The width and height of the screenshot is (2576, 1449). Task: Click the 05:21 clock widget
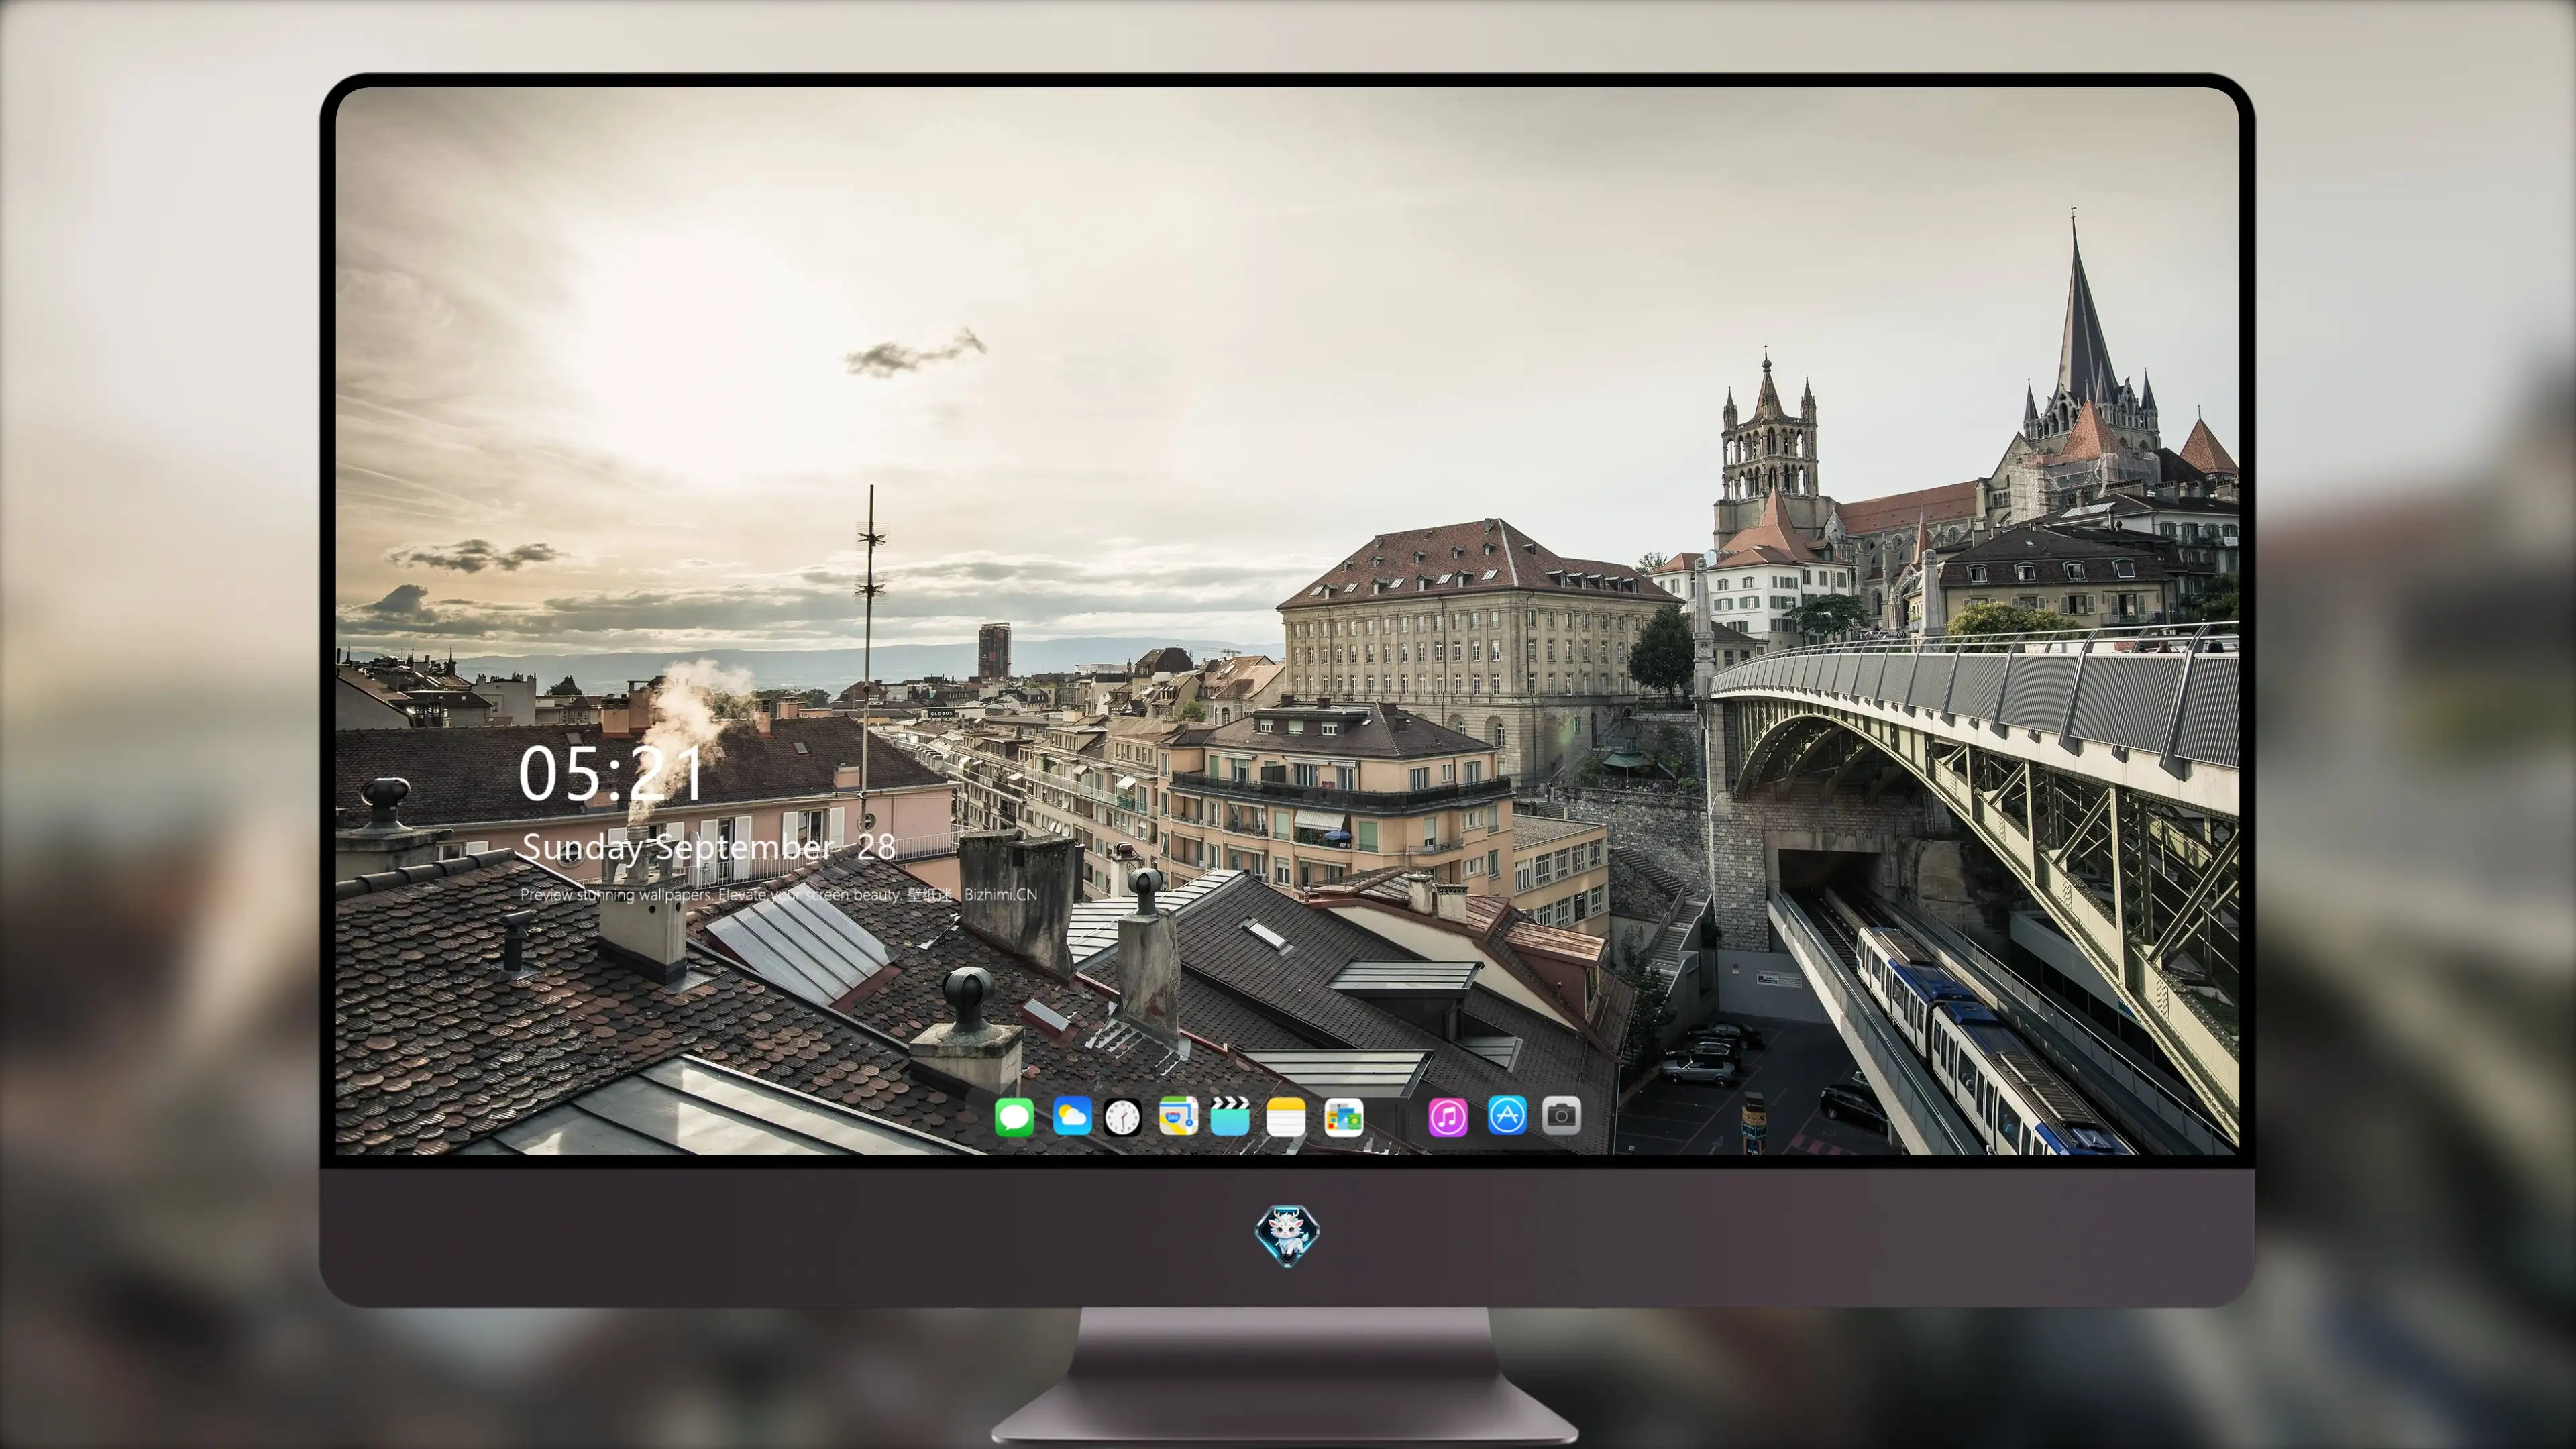[x=611, y=774]
